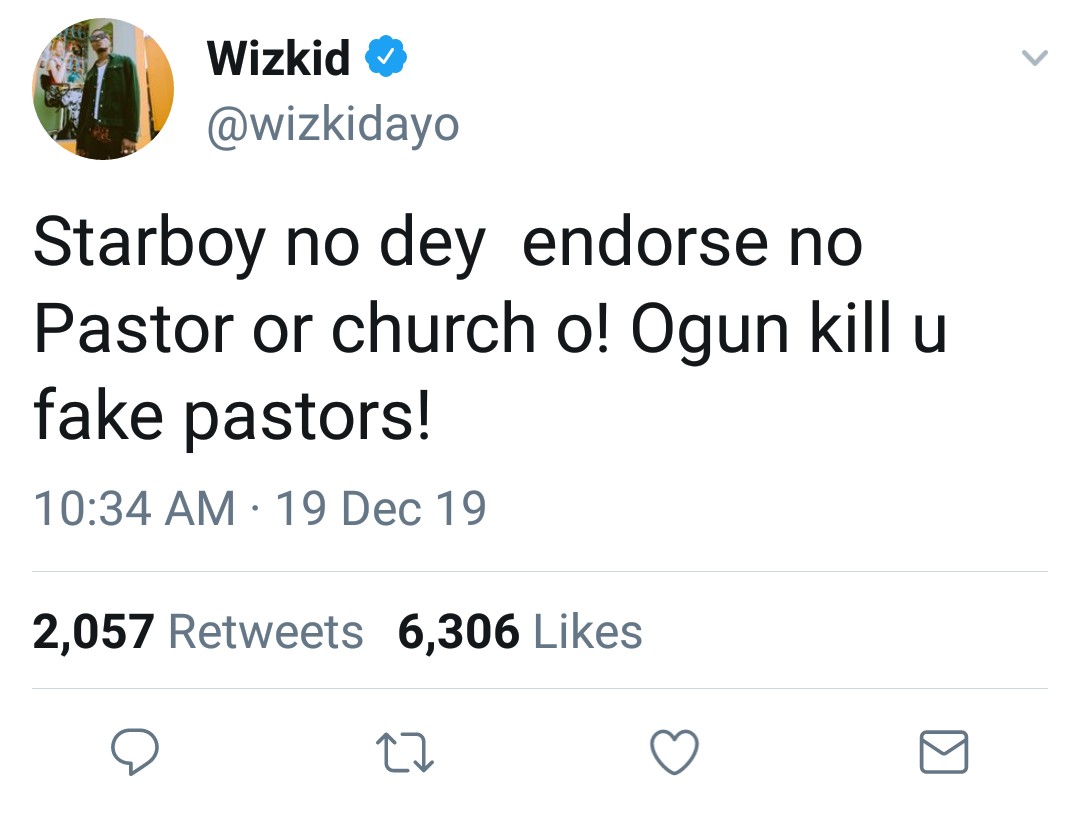Click the Wizkid display name
Screen dimensions: 1080x815
278,60
